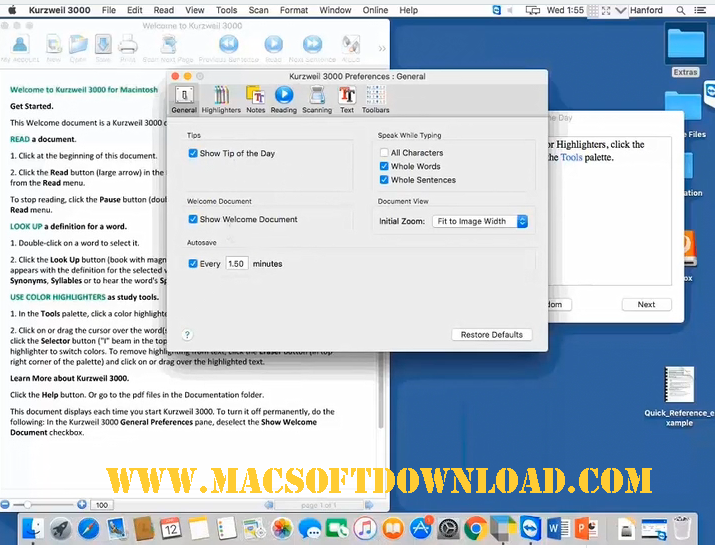Open the Edit menu

[135, 10]
